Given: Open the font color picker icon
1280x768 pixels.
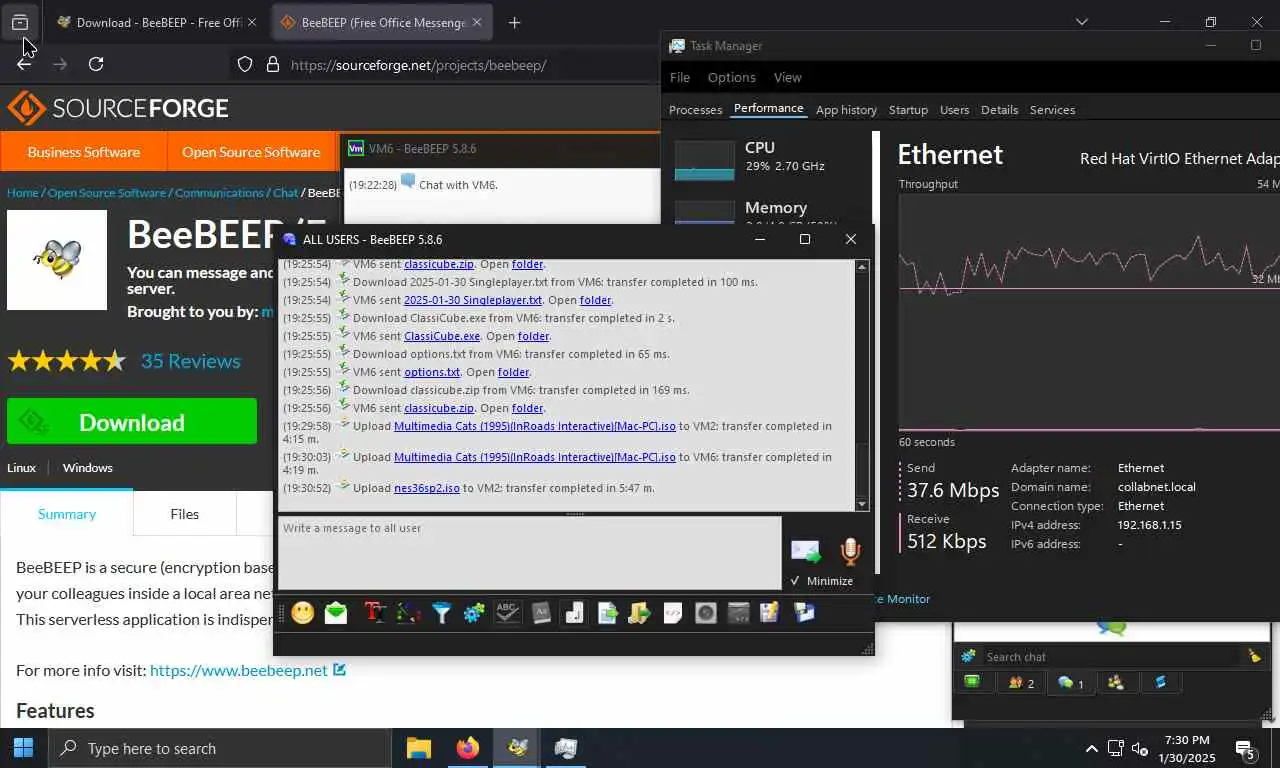Looking at the screenshot, I should 408,613.
